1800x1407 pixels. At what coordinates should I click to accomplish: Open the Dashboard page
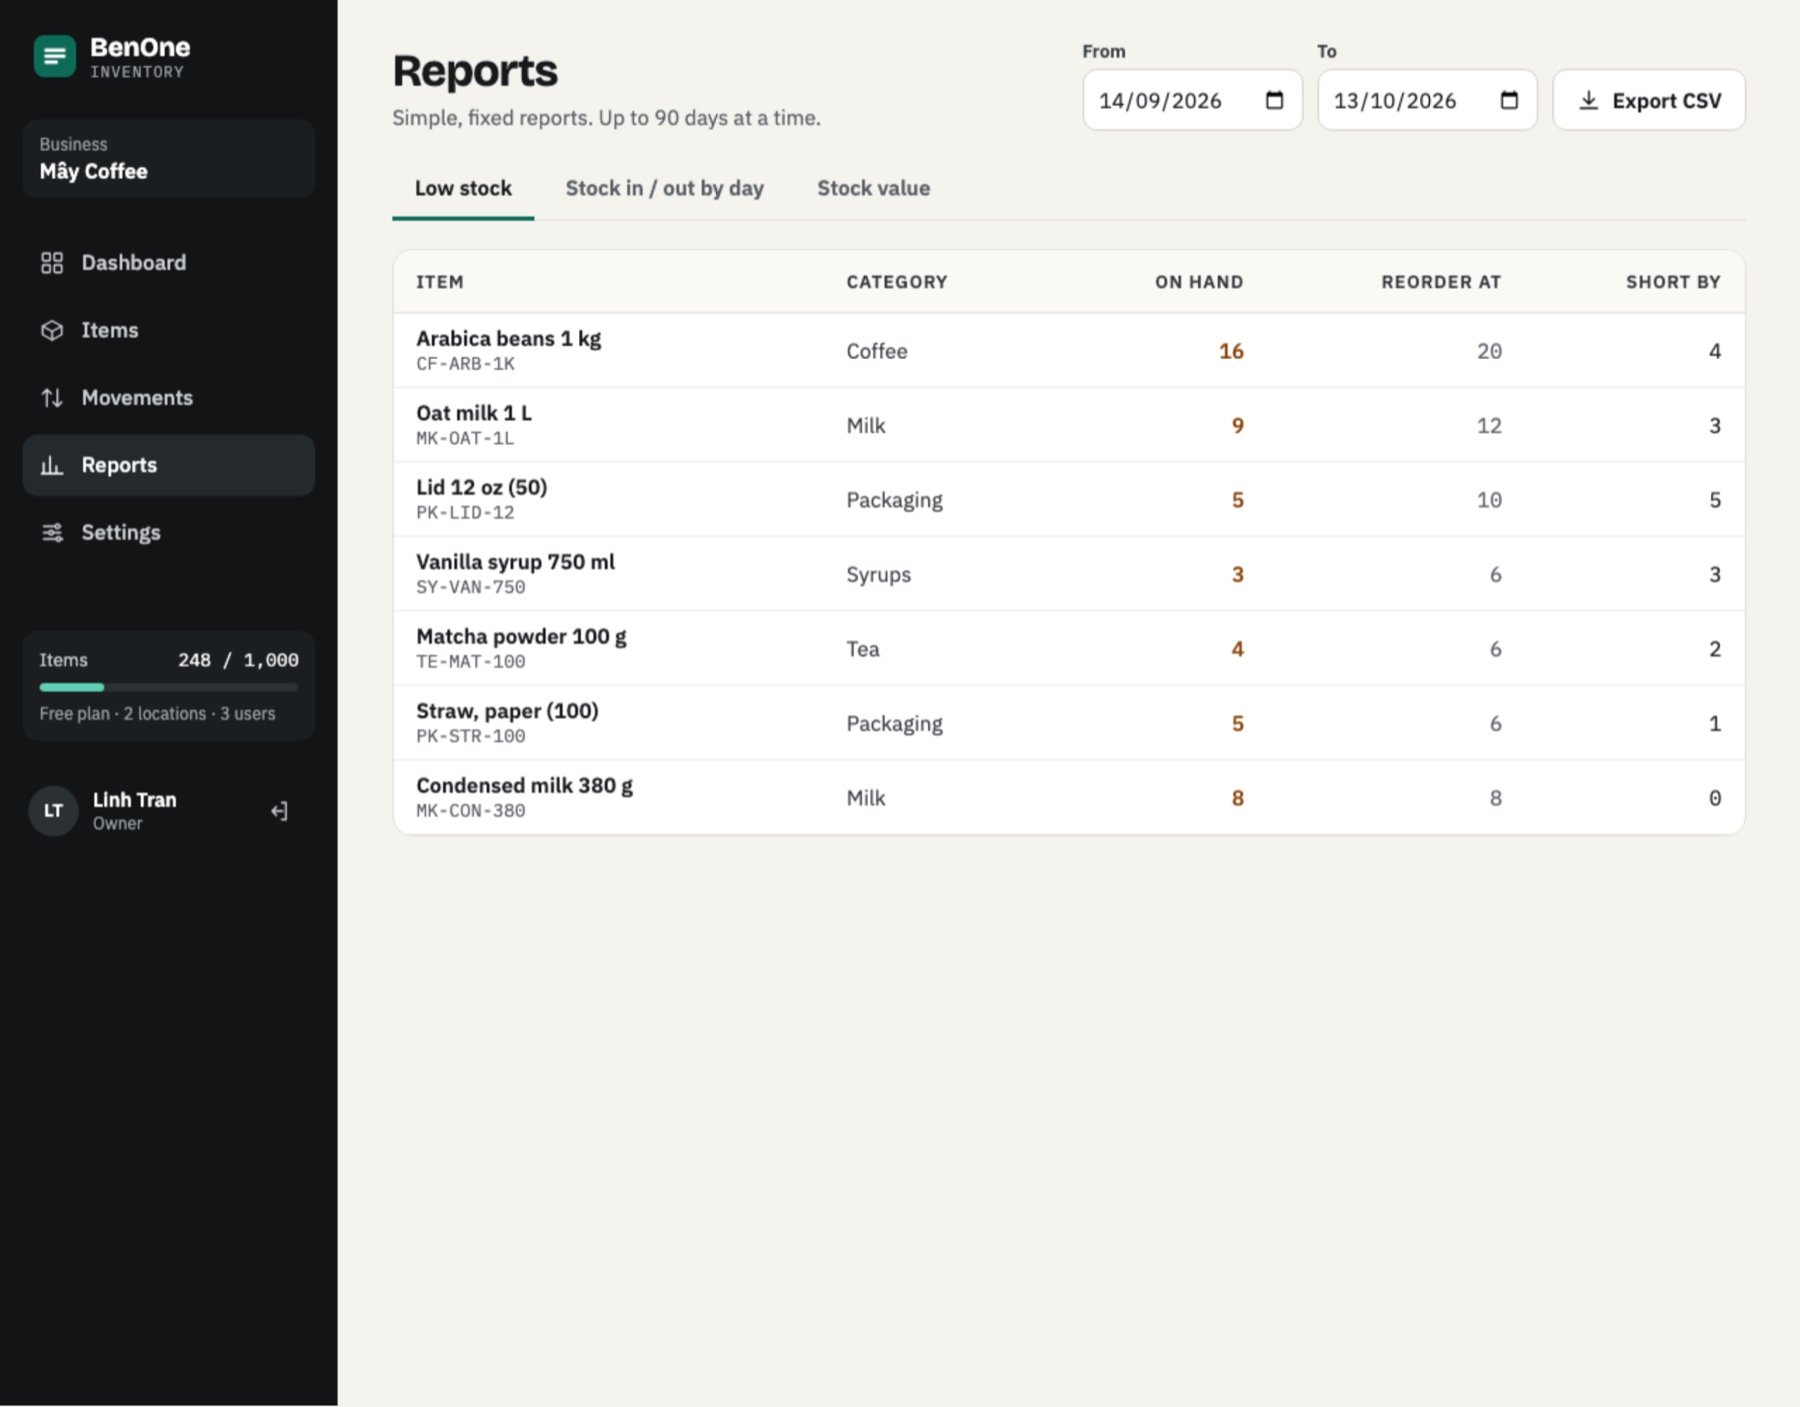click(169, 263)
